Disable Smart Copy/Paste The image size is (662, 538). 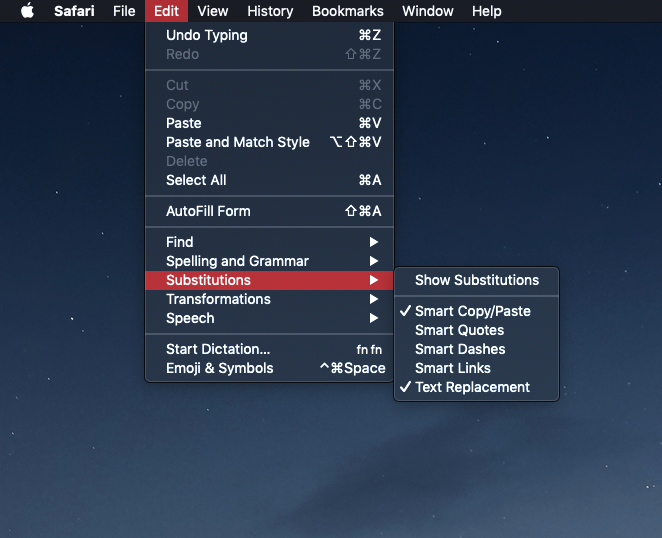pos(477,311)
